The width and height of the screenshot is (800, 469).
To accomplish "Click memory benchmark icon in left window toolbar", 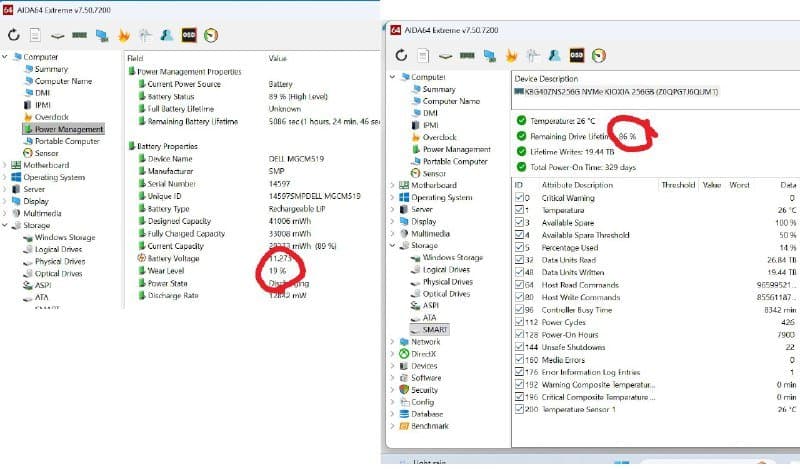I will (x=79, y=35).
